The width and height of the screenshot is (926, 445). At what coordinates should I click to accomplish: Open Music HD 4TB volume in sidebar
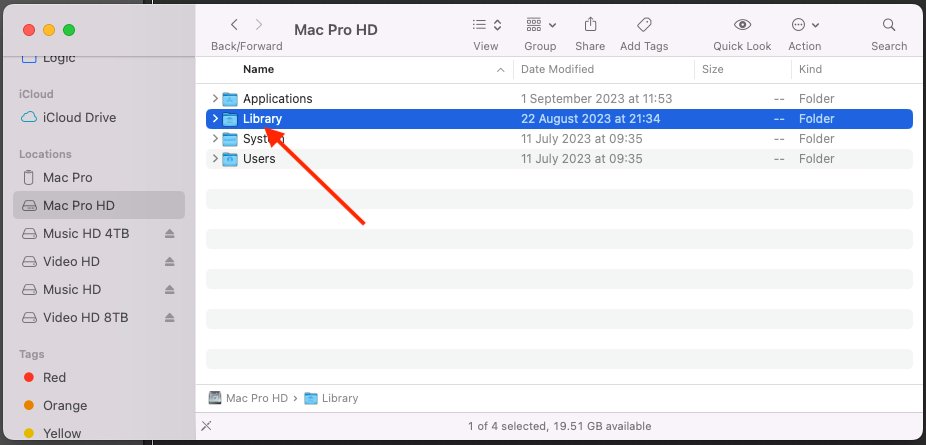coord(86,234)
